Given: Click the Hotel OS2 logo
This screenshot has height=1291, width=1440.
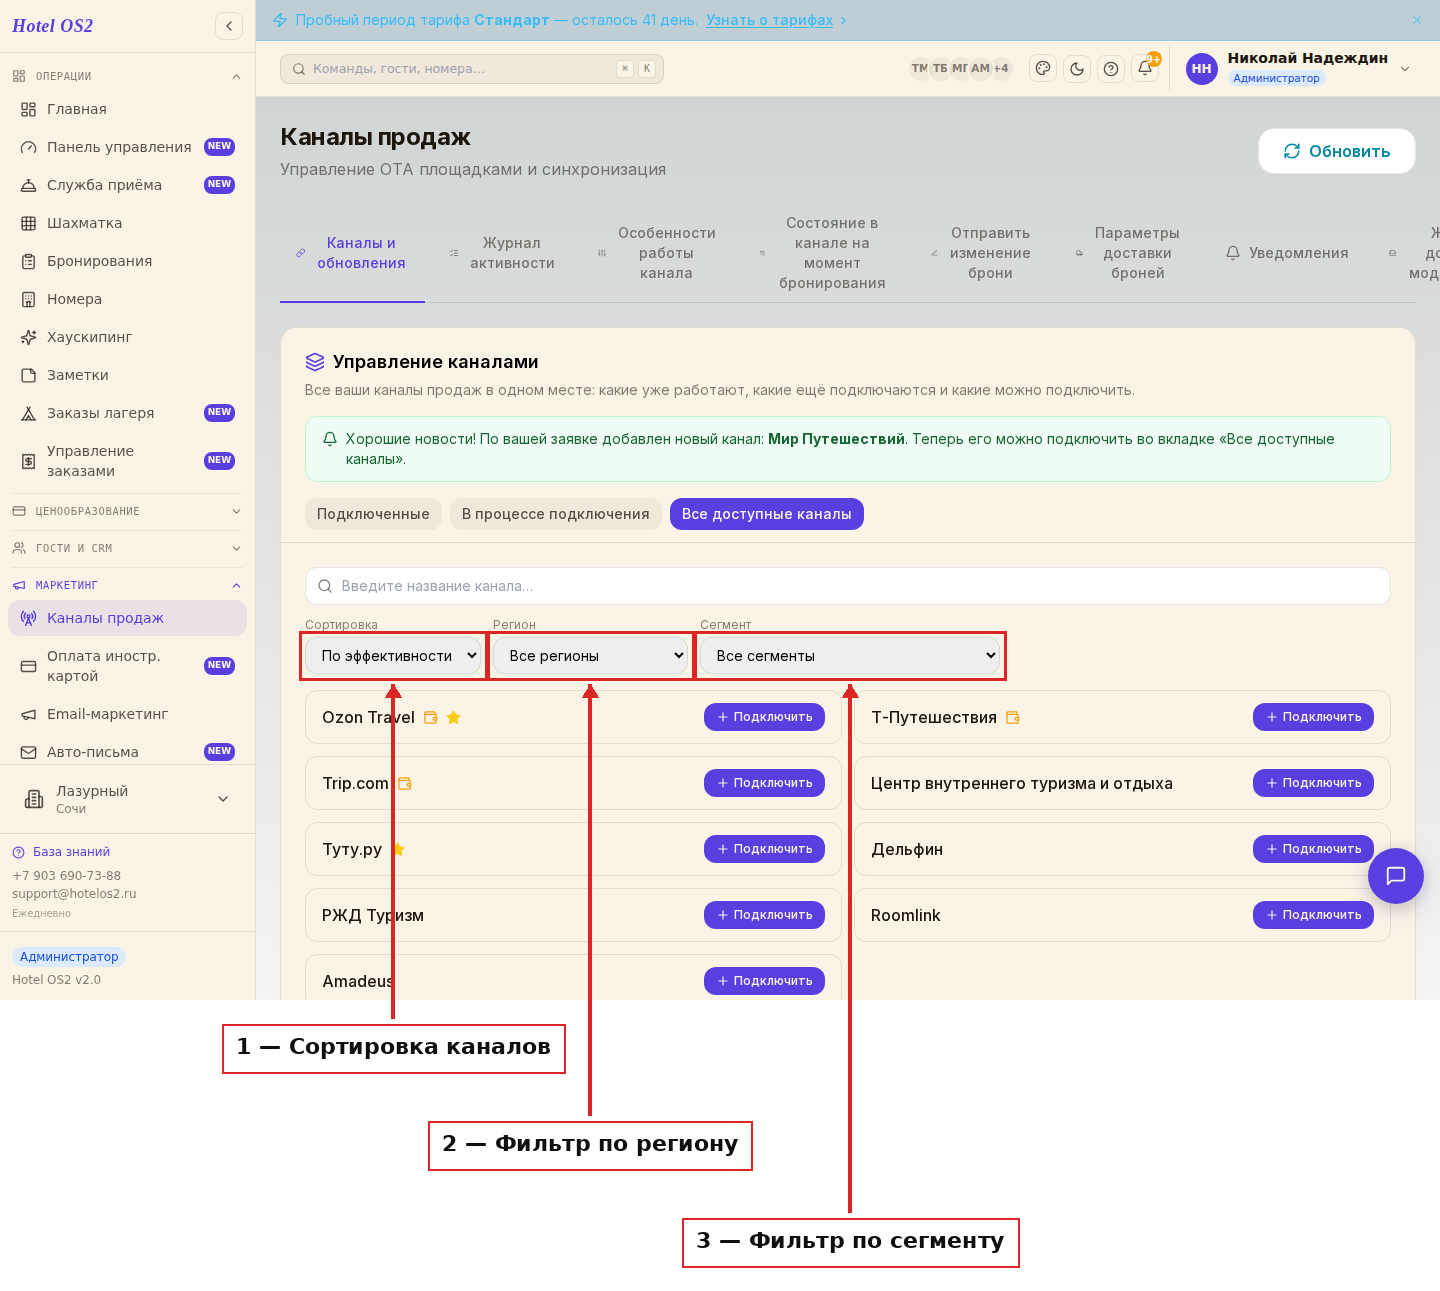Looking at the screenshot, I should pos(52,26).
